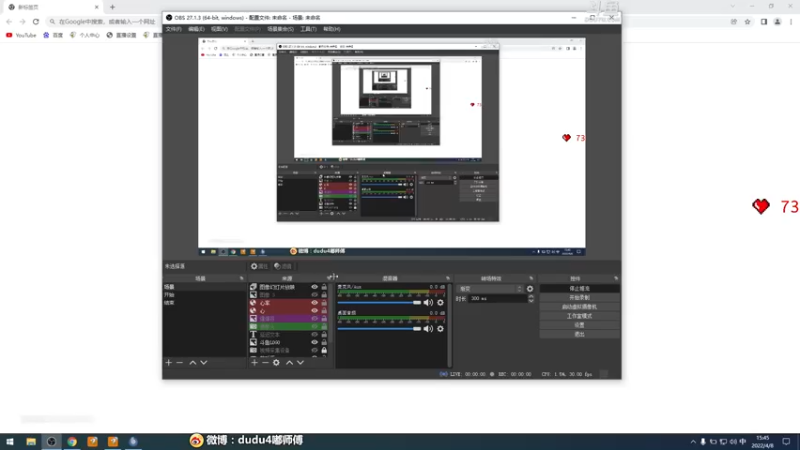Viewport: 800px width, 450px height.
Task: Open the 帮助(H) menu in OBS
Action: (332, 29)
